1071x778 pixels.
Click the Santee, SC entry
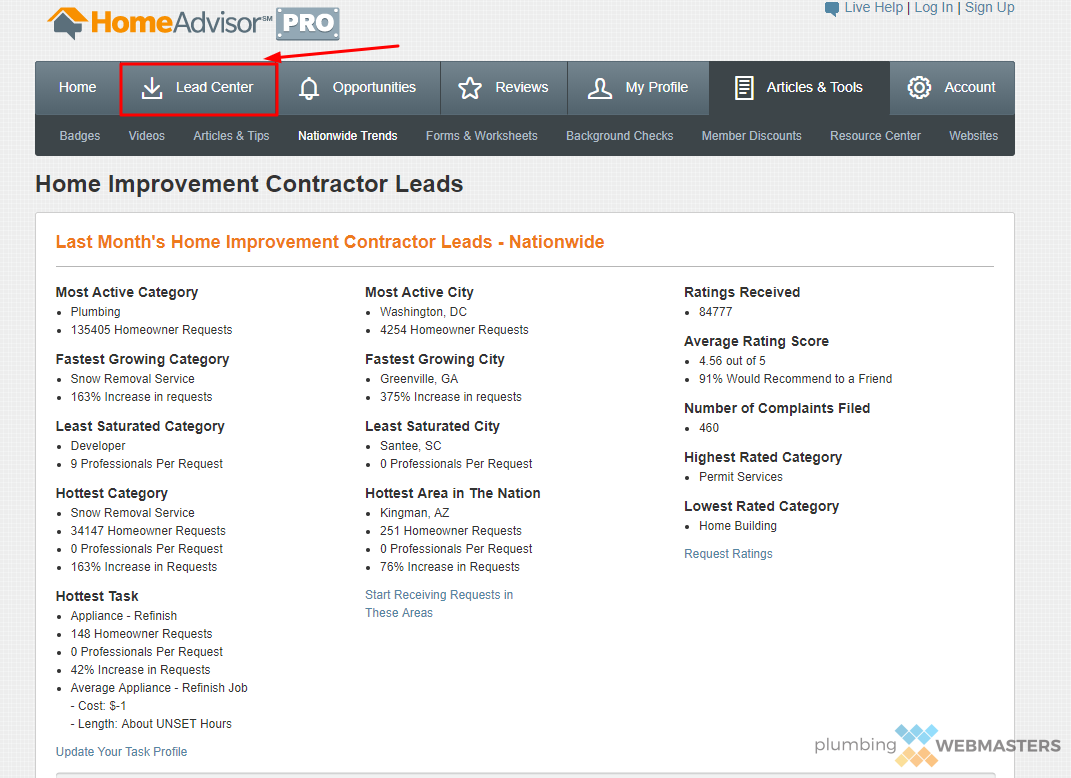(411, 445)
